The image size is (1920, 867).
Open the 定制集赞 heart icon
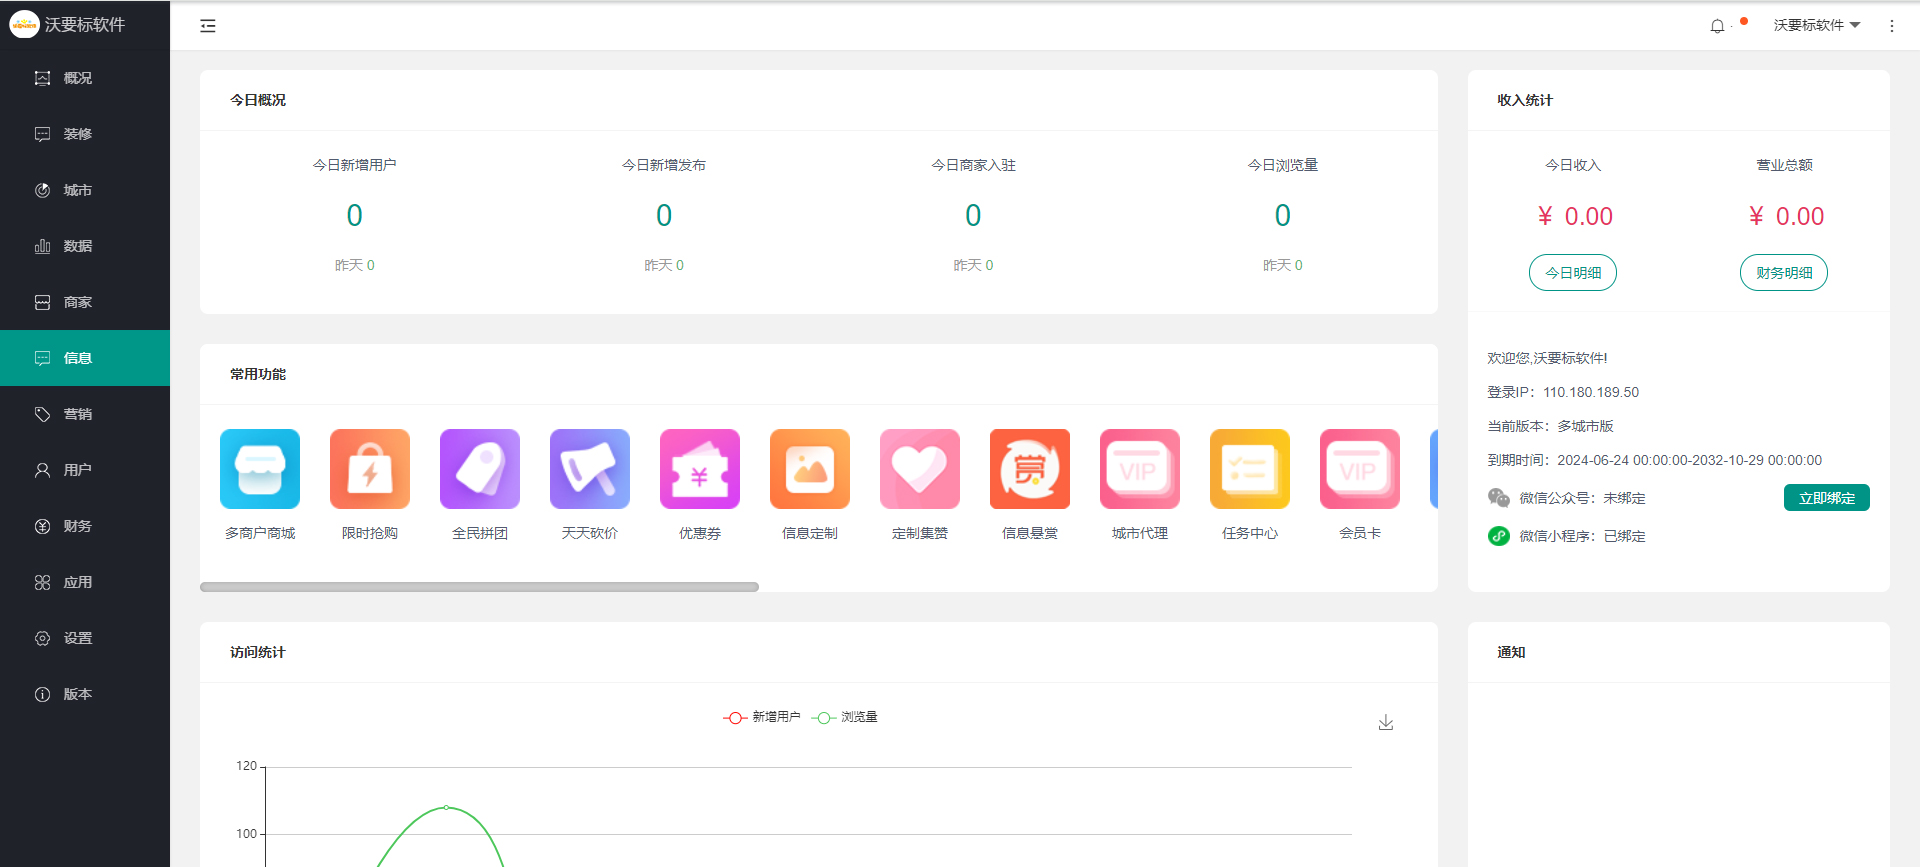click(920, 469)
